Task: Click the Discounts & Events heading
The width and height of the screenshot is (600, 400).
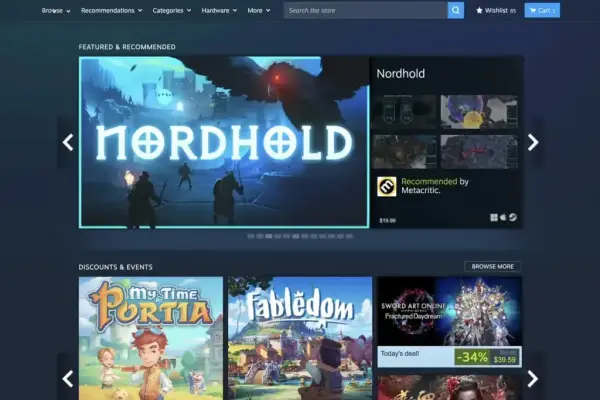Action: pos(116,267)
